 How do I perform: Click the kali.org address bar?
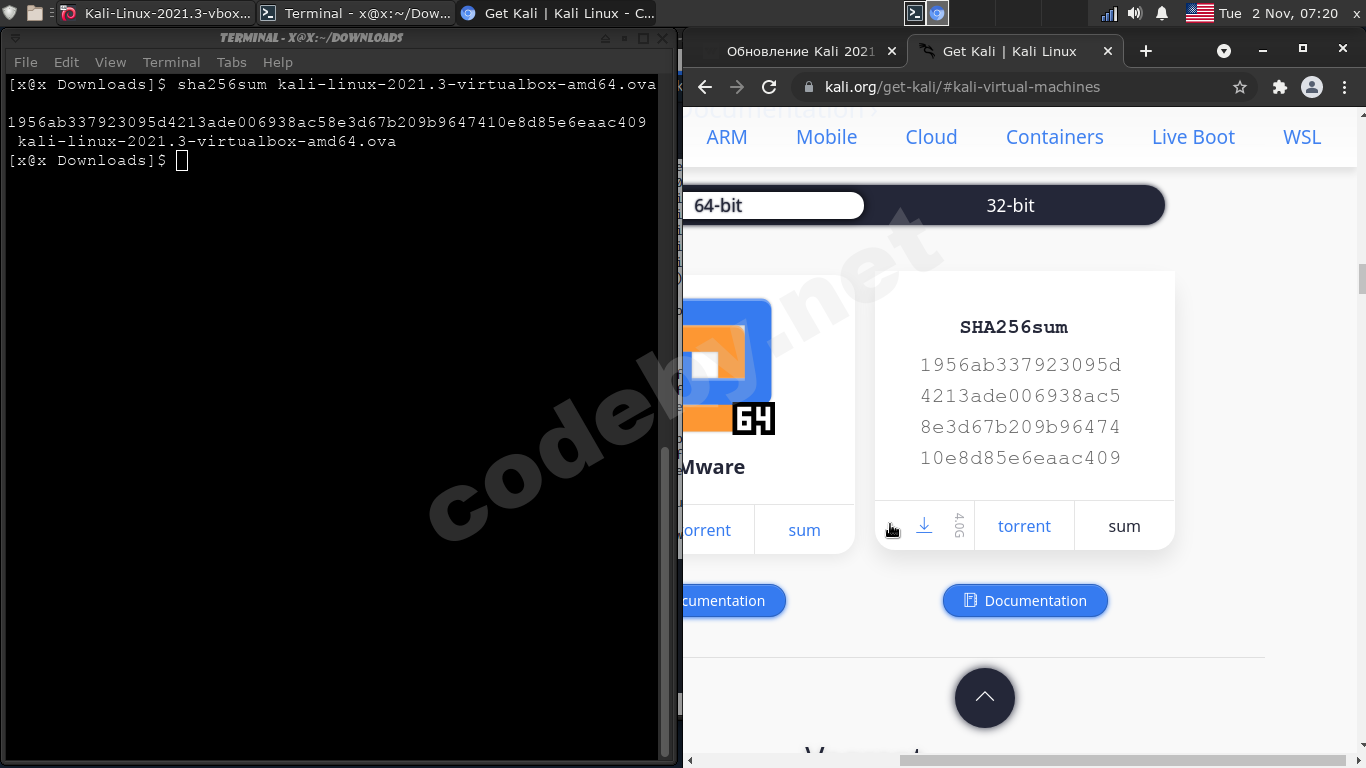1025,87
